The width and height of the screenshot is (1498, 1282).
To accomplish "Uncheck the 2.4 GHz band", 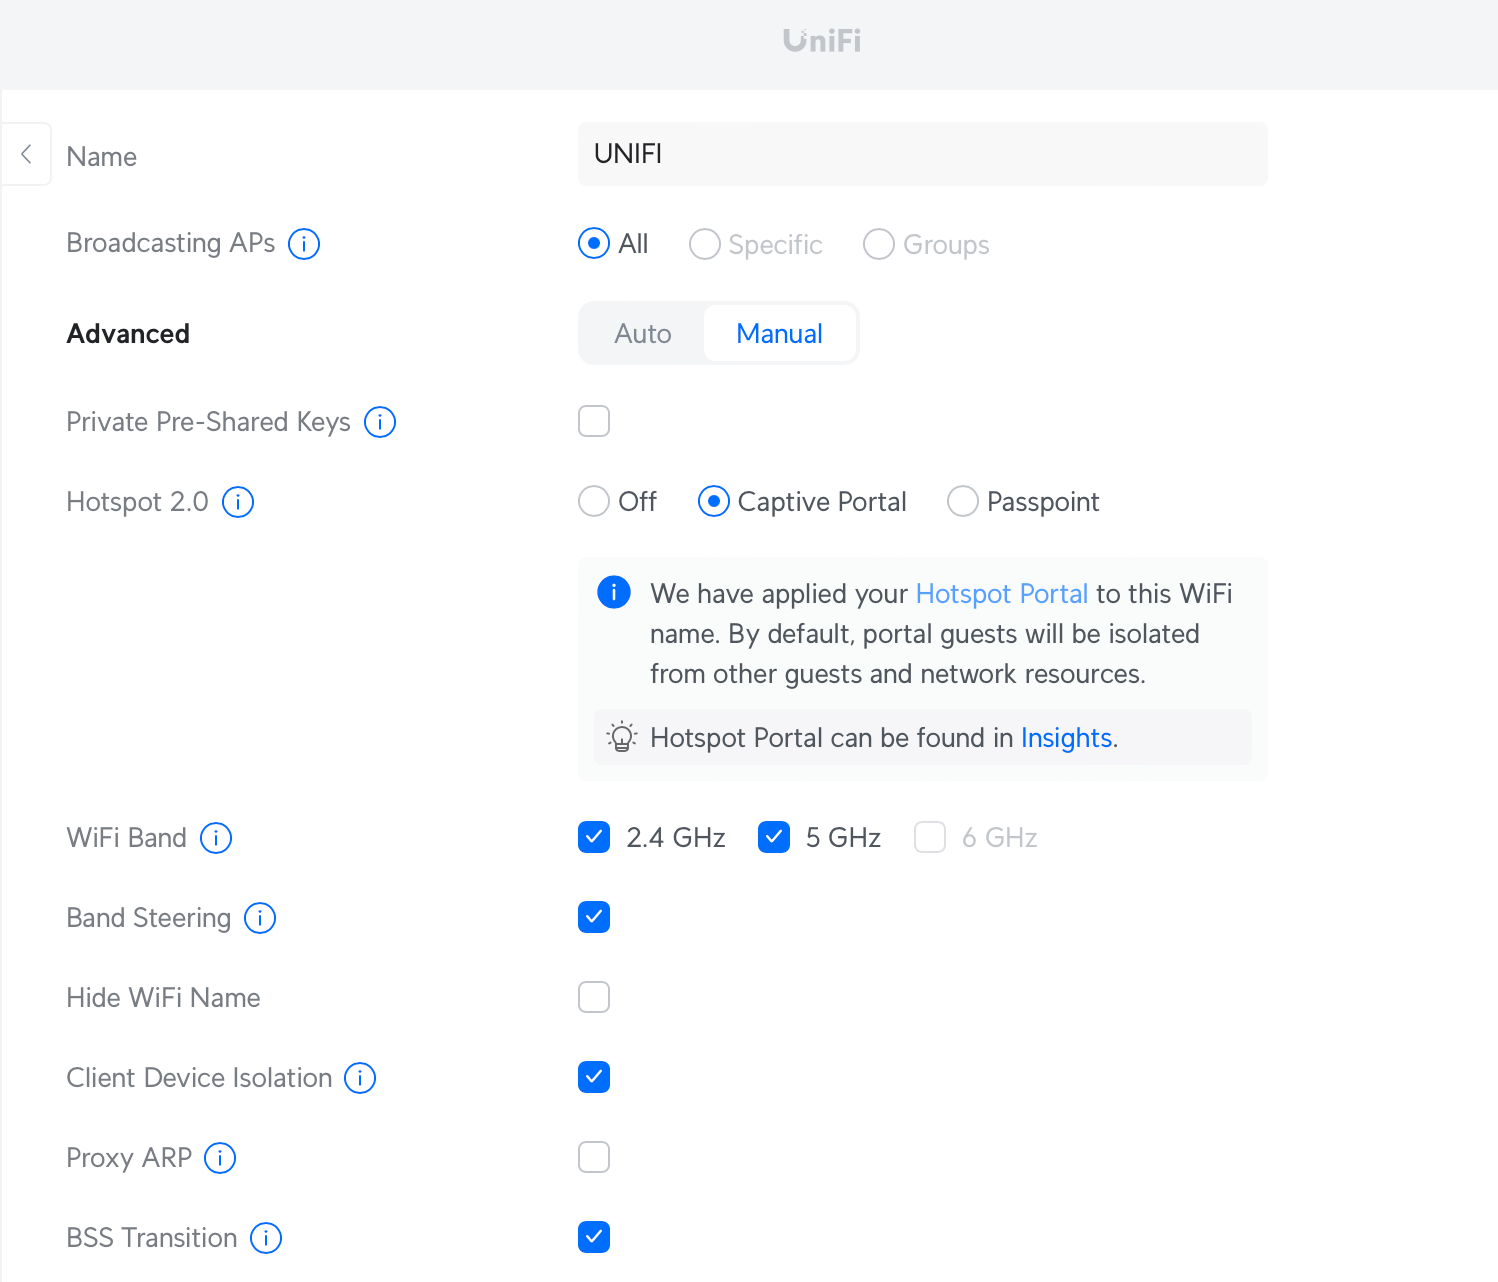I will pyautogui.click(x=594, y=837).
